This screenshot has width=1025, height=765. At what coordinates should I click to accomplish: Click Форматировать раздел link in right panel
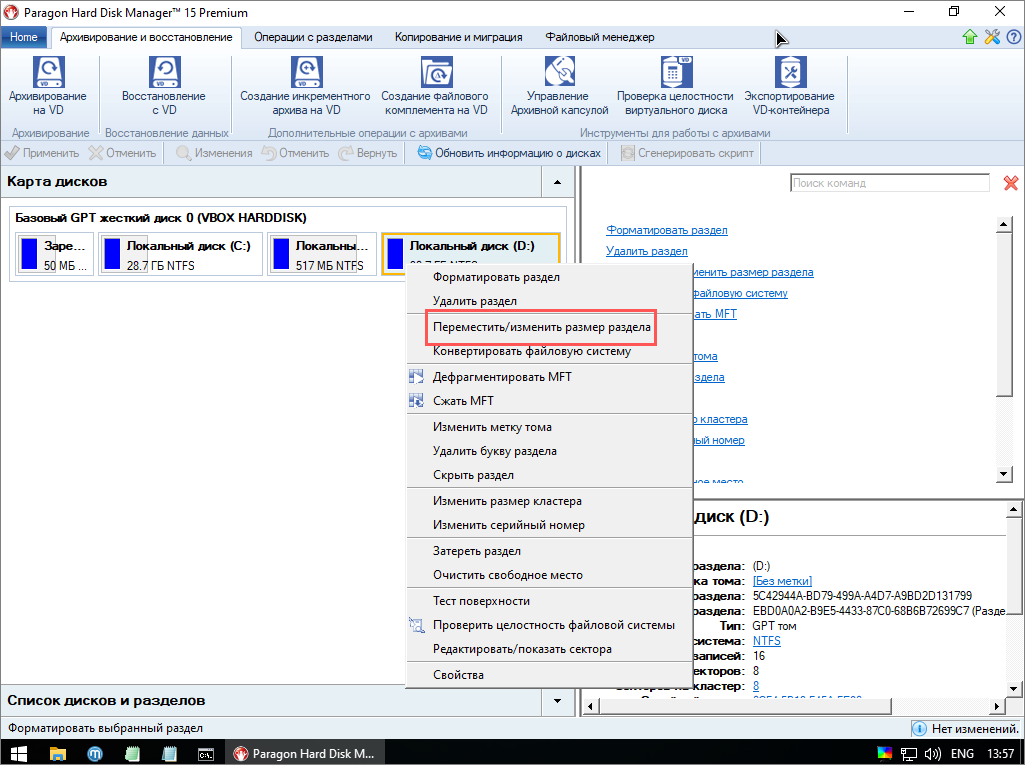tap(667, 230)
